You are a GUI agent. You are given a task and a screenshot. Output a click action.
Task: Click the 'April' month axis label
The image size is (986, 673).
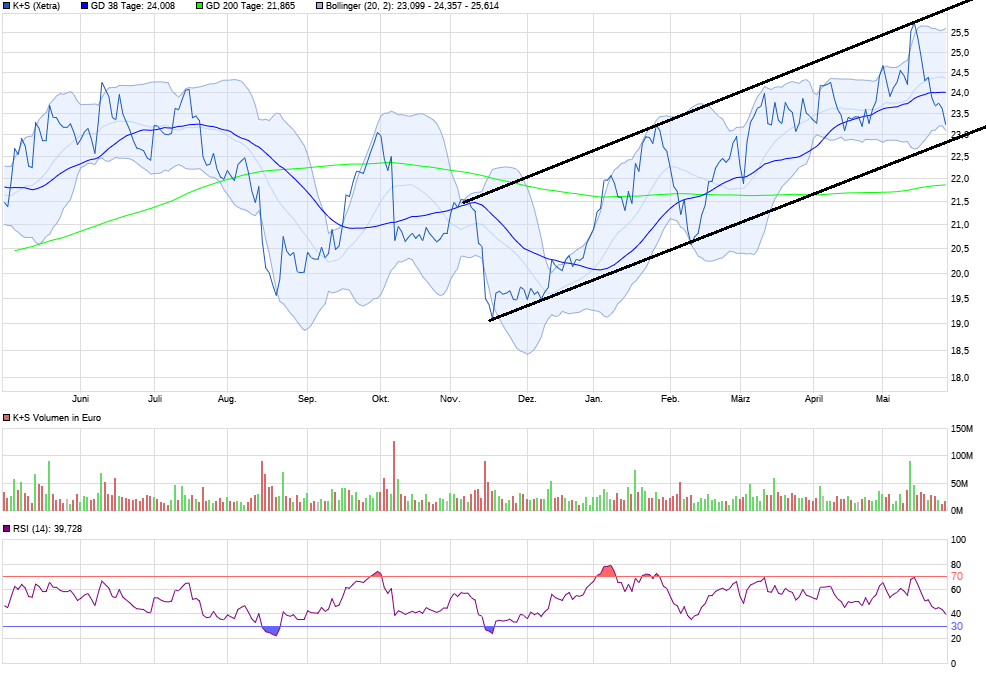(x=814, y=399)
